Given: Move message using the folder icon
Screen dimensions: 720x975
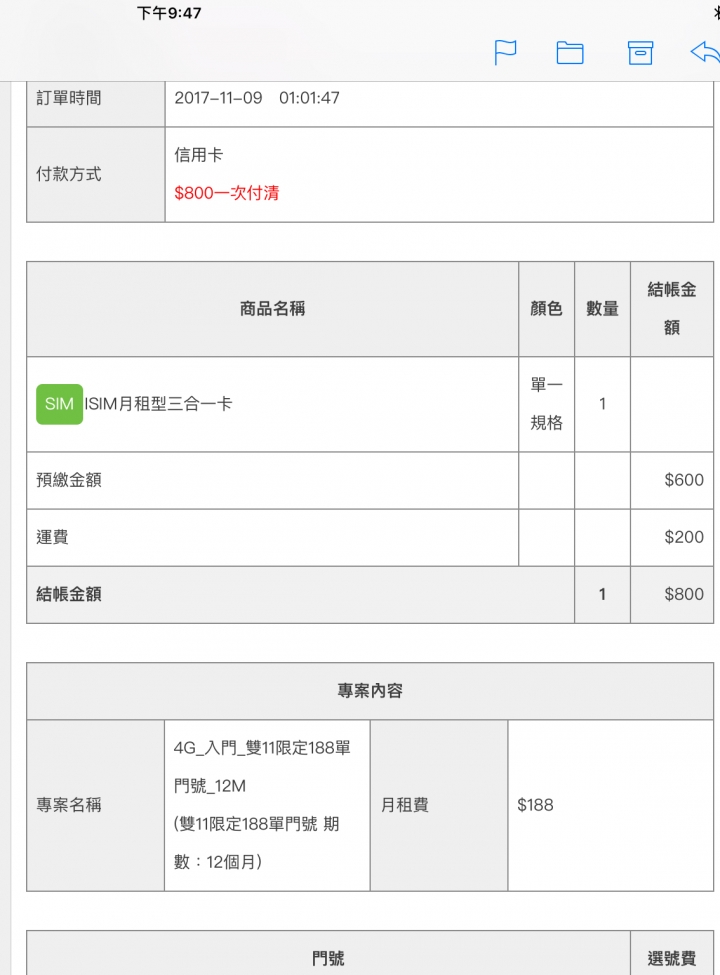Looking at the screenshot, I should click(x=570, y=53).
